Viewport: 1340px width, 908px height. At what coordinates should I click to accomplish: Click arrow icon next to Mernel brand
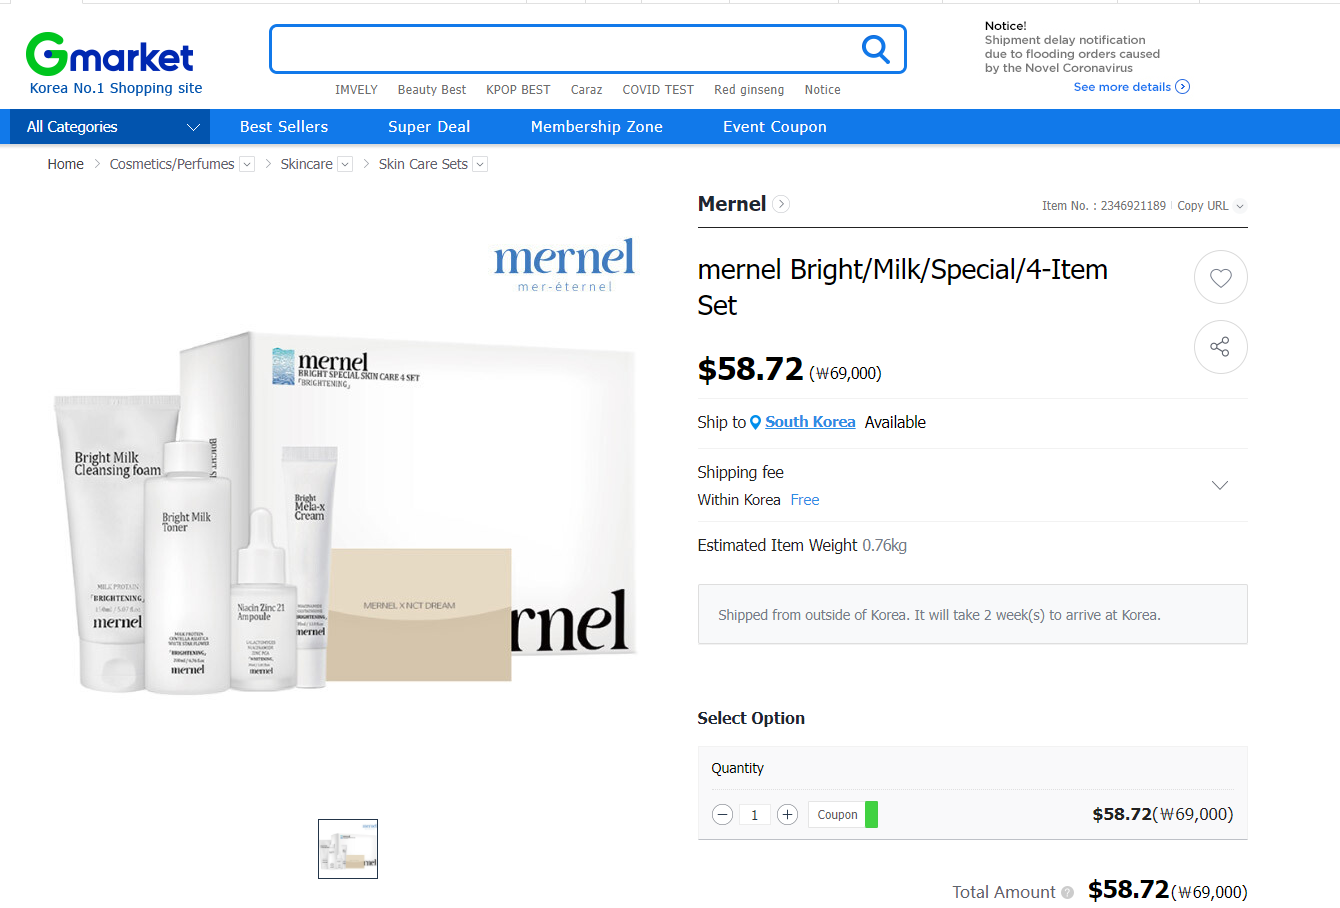(x=782, y=204)
